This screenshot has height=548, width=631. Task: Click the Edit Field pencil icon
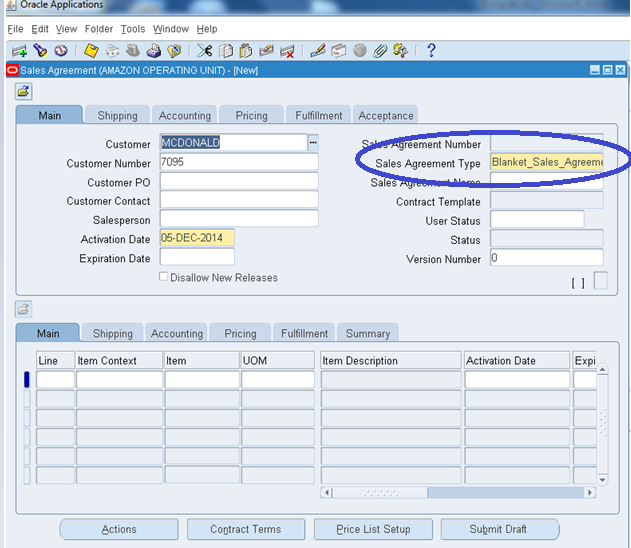pos(318,51)
